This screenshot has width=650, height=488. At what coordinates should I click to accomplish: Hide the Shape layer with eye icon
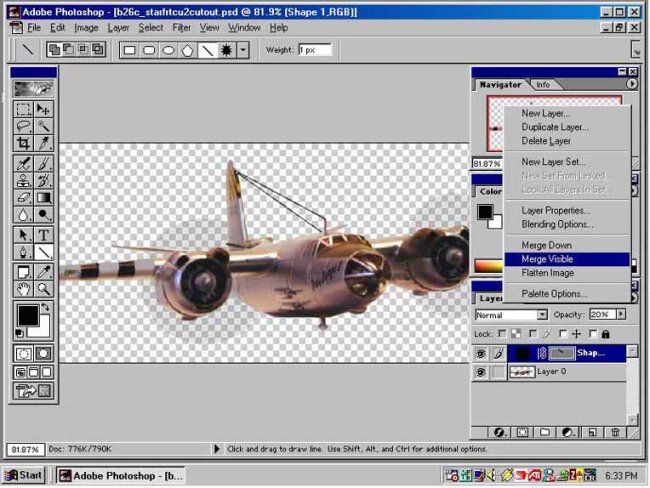click(x=481, y=353)
